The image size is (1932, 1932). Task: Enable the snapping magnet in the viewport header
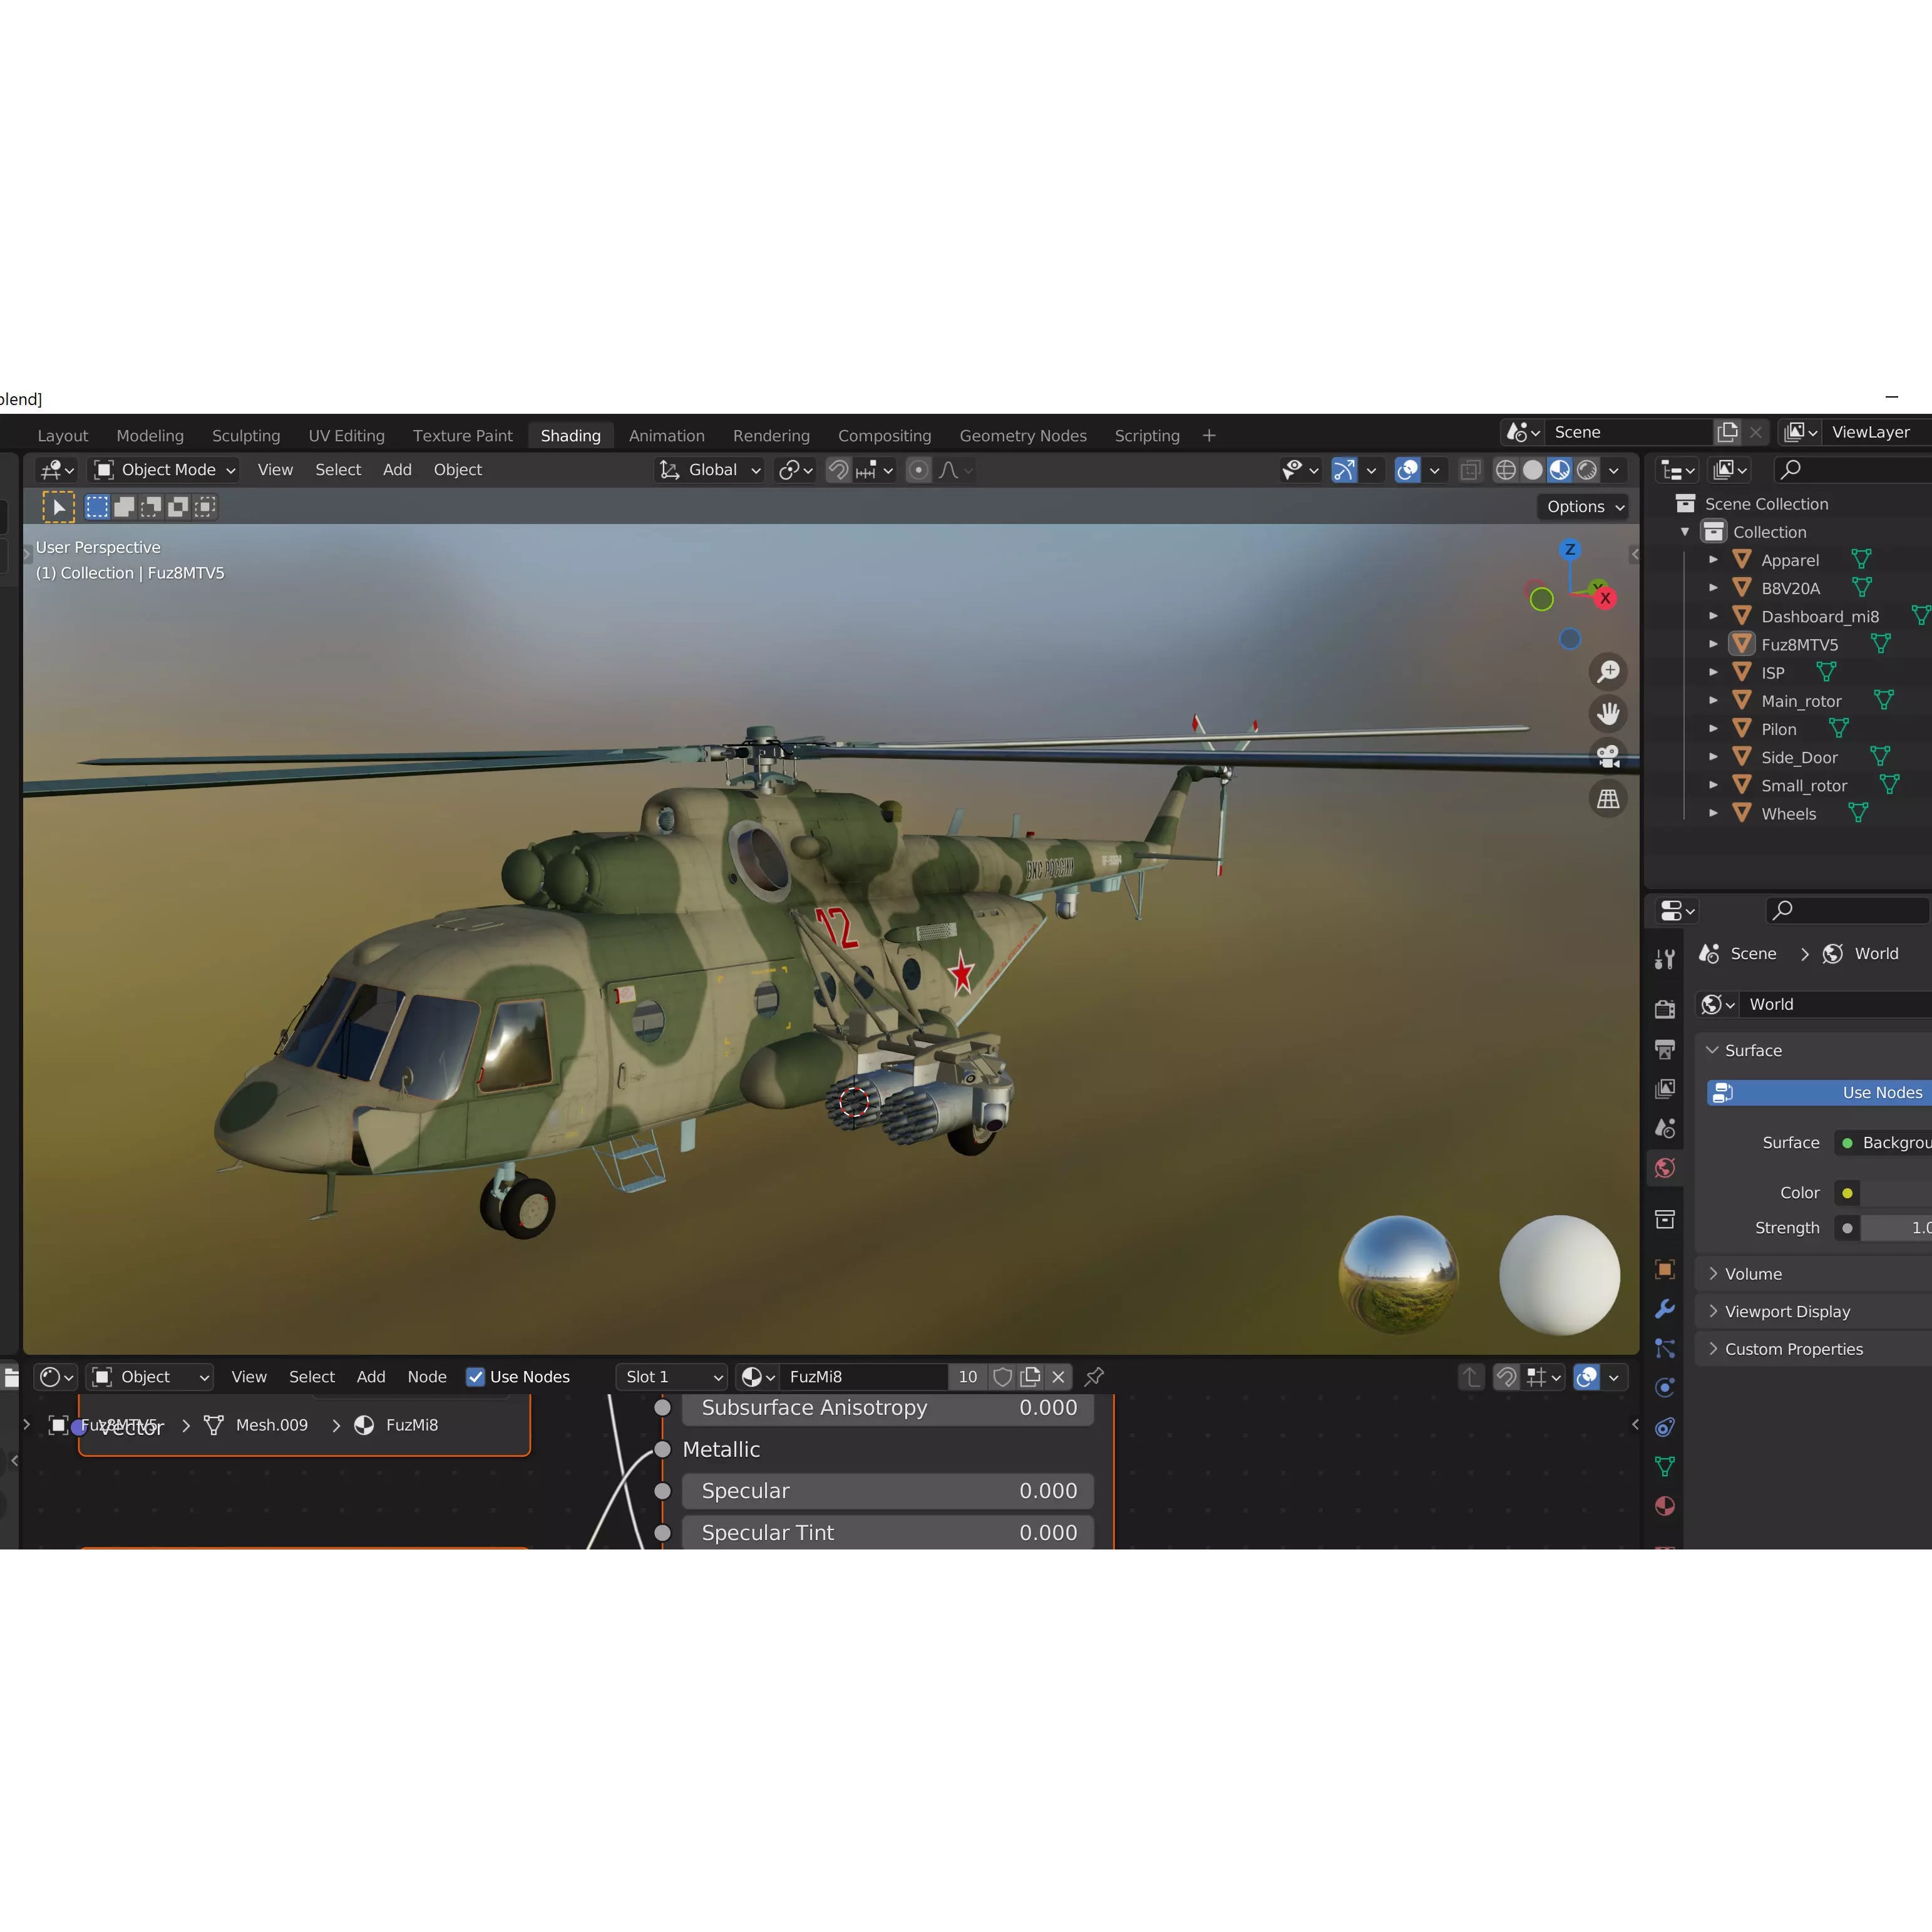click(x=838, y=470)
